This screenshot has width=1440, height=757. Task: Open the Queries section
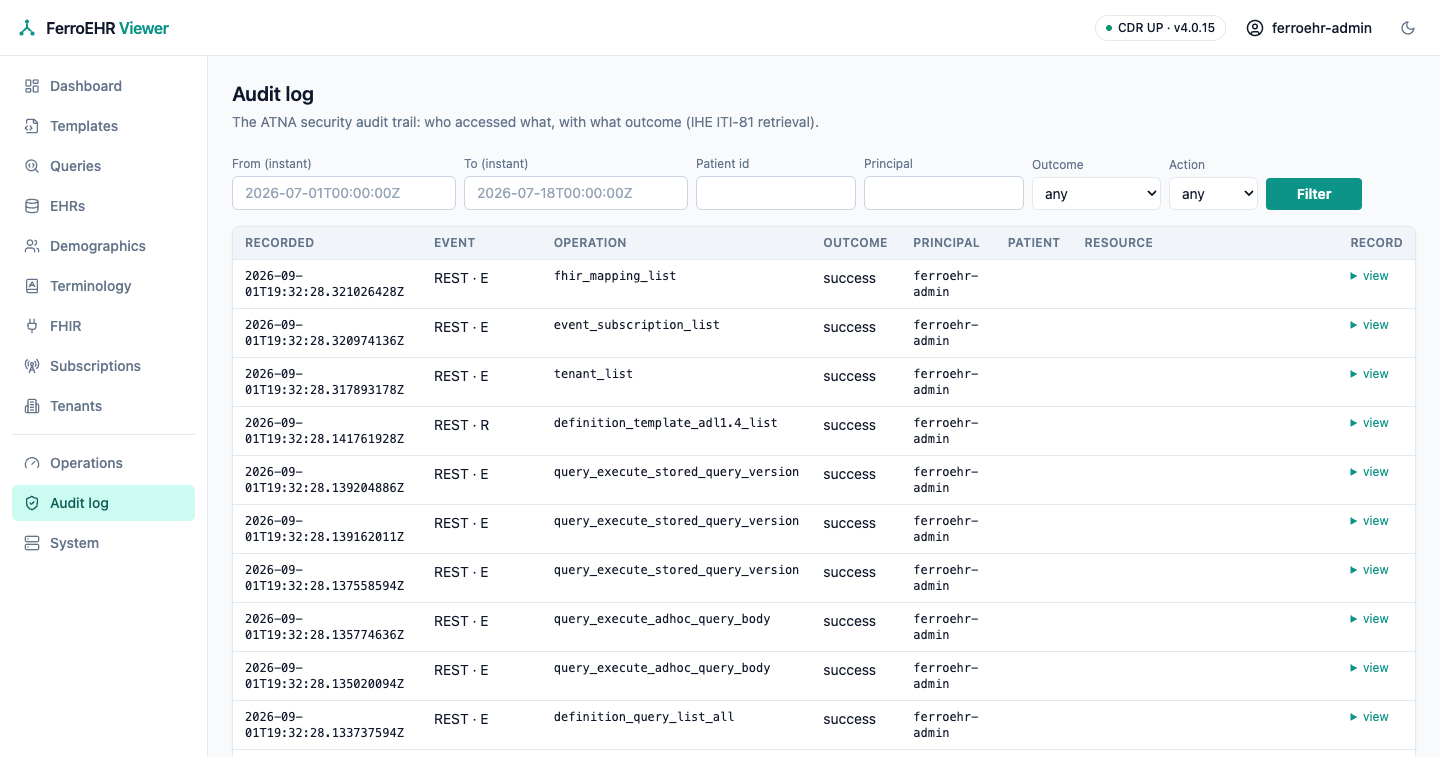(103, 166)
